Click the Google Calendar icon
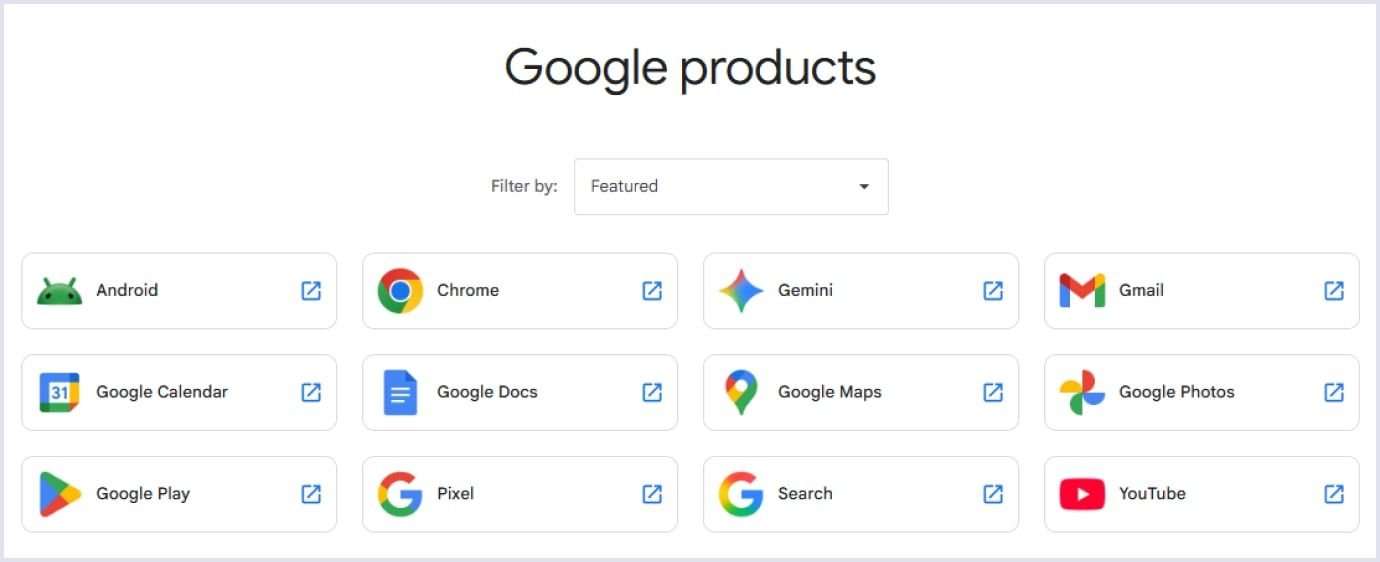The height and width of the screenshot is (562, 1380). tap(59, 392)
